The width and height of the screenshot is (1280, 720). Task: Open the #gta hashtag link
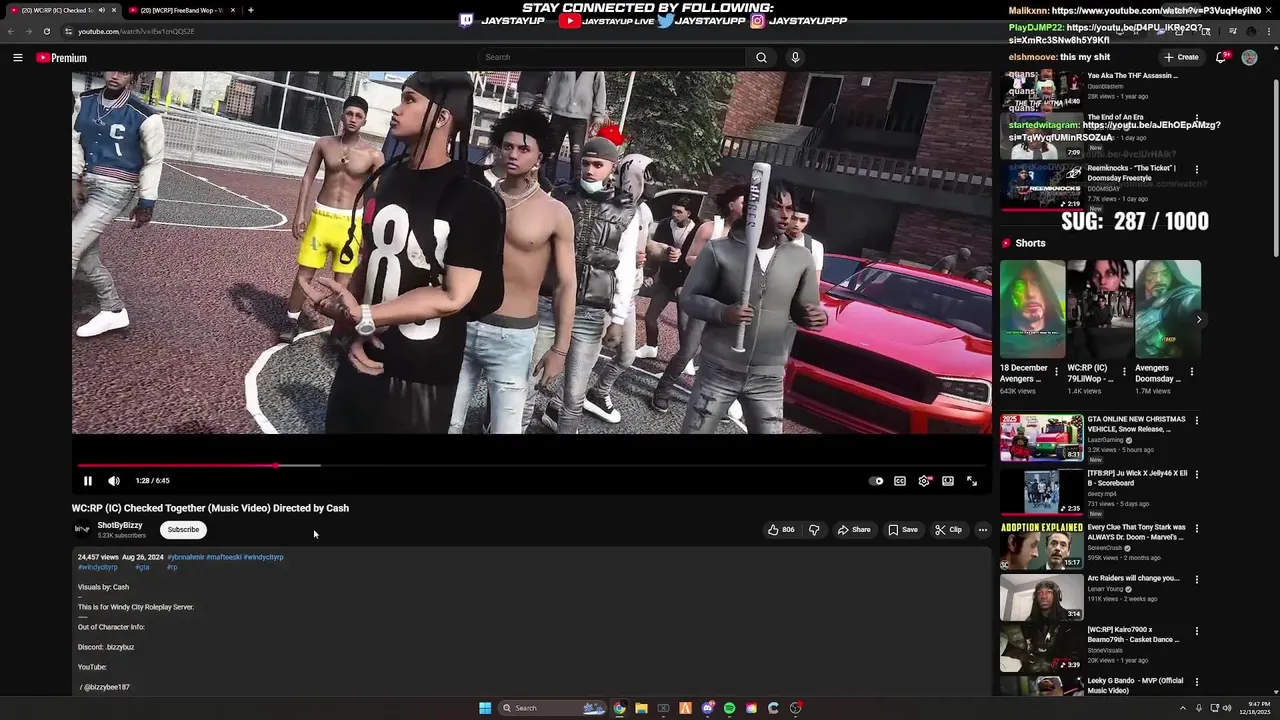(142, 567)
